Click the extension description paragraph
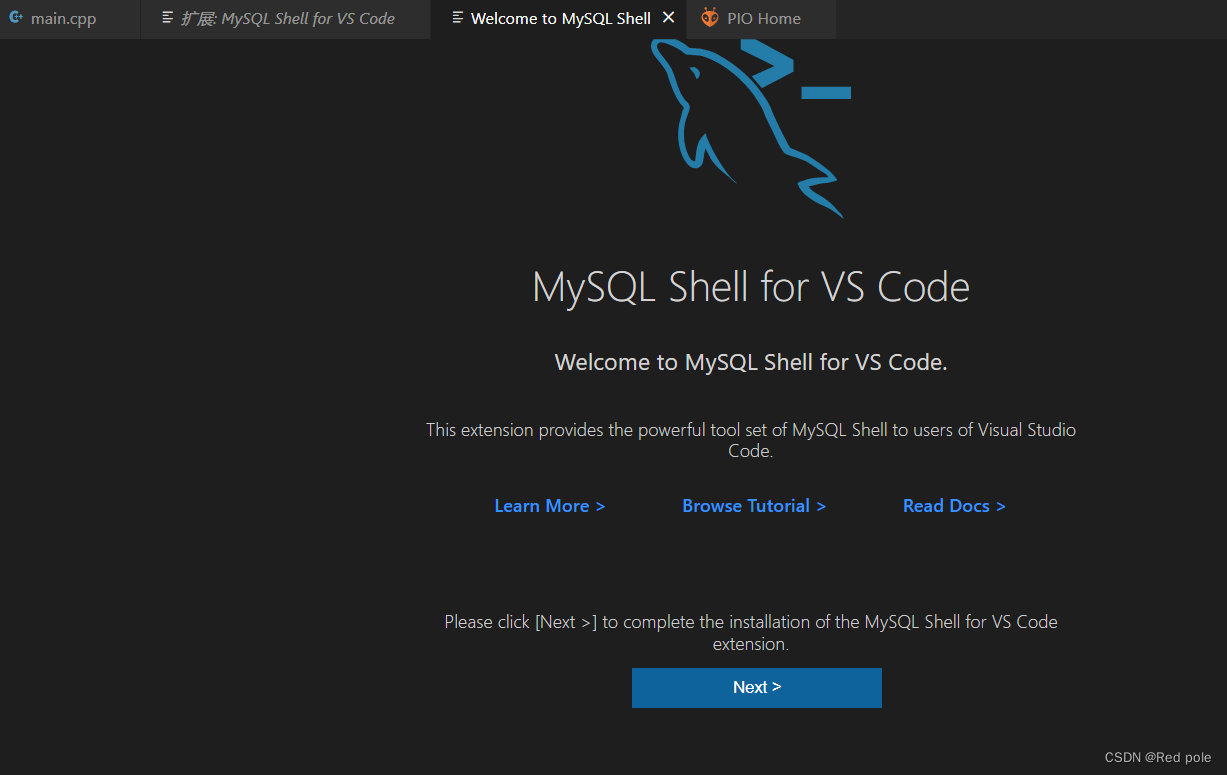This screenshot has height=775, width=1227. pos(750,440)
